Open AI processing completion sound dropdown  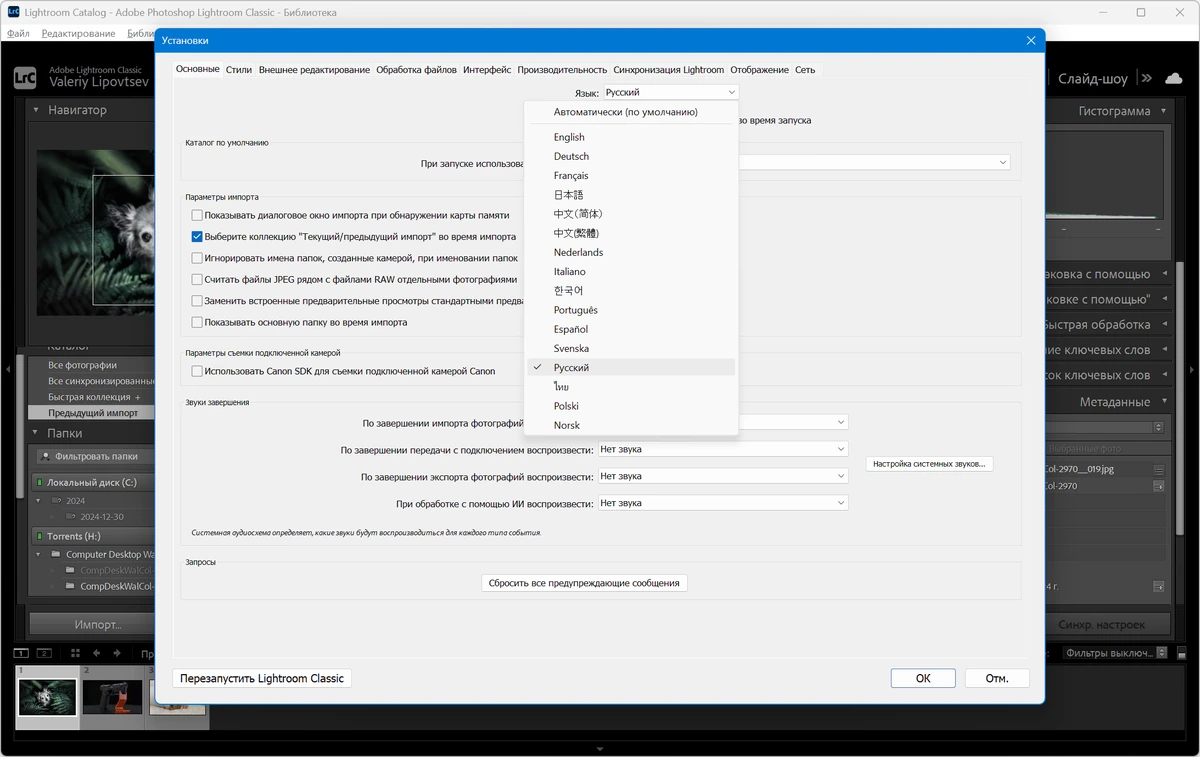[723, 503]
